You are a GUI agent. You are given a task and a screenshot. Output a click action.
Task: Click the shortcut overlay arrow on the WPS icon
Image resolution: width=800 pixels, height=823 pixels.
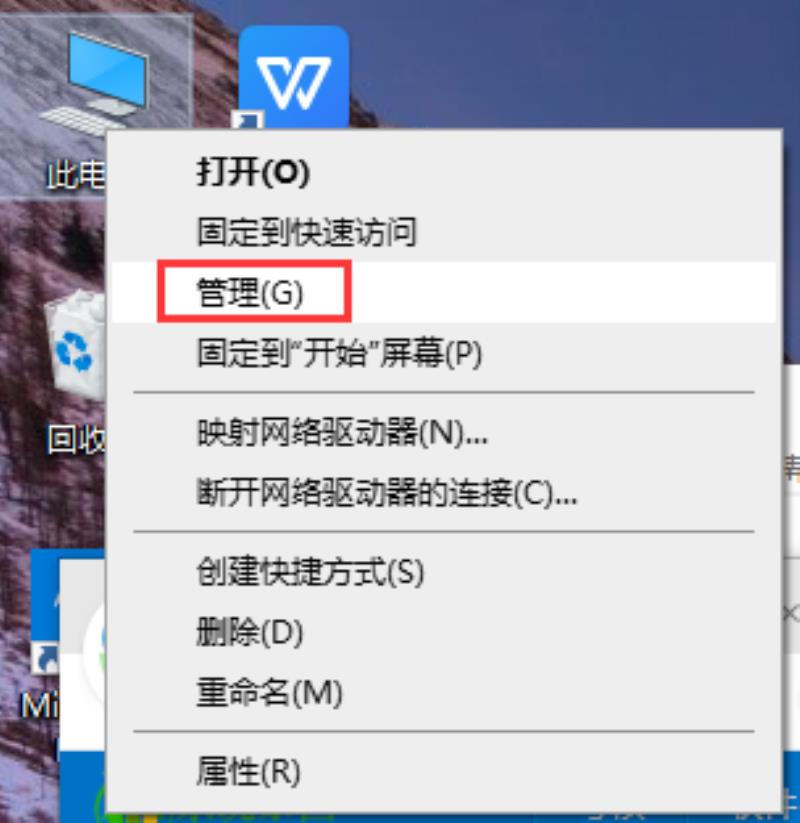(247, 121)
